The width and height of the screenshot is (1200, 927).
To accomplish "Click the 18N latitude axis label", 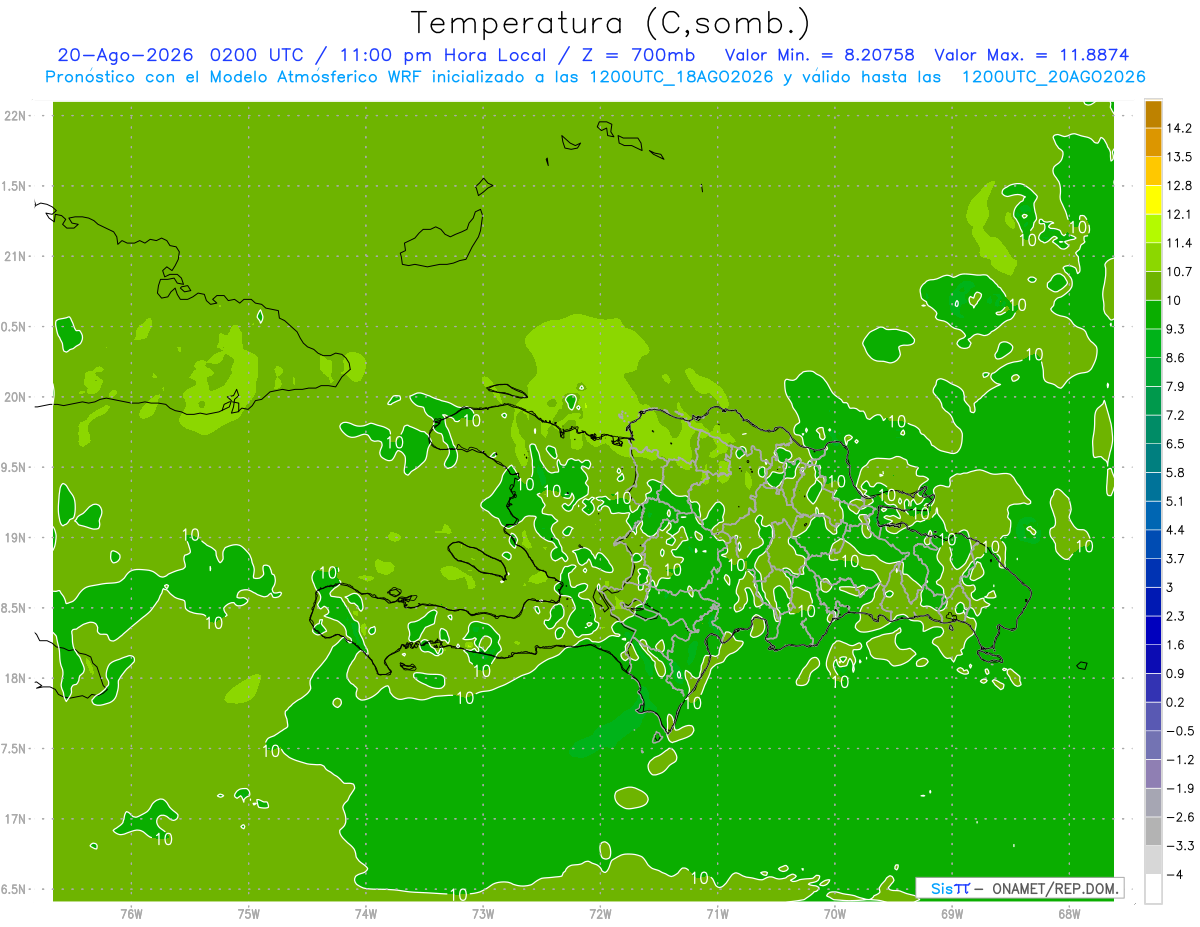I will (14, 679).
